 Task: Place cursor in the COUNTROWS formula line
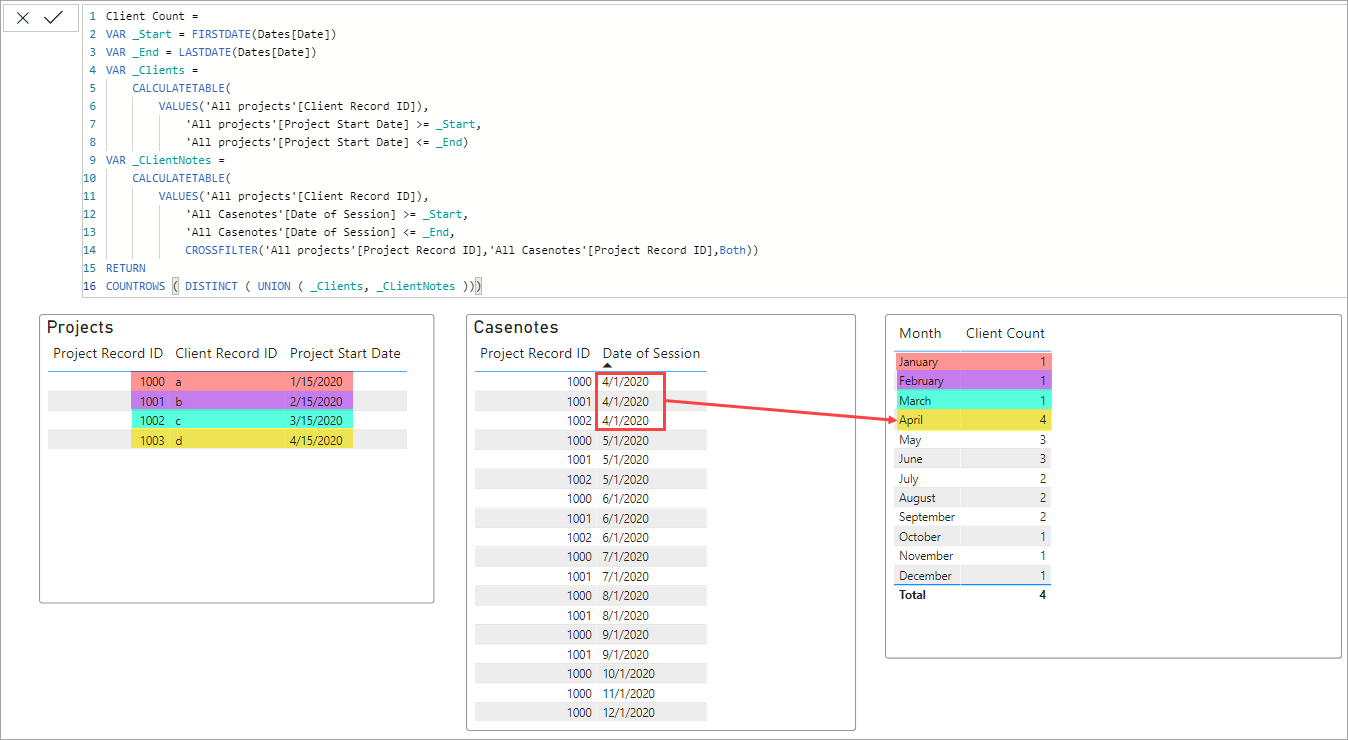click(294, 286)
